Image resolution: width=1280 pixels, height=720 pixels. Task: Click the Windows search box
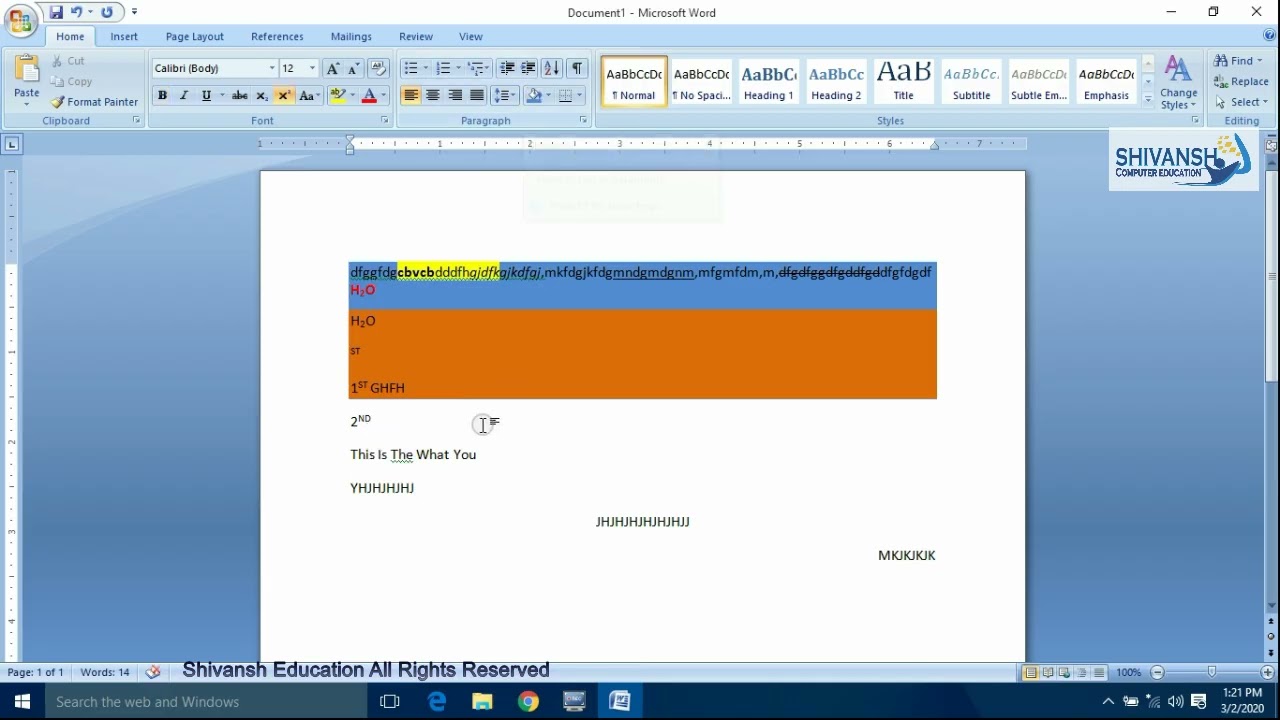click(206, 701)
